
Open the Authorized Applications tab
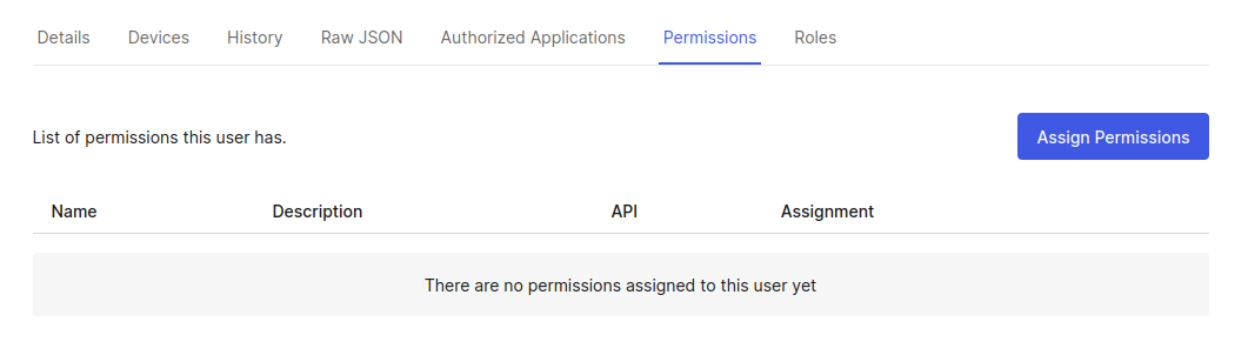533,38
